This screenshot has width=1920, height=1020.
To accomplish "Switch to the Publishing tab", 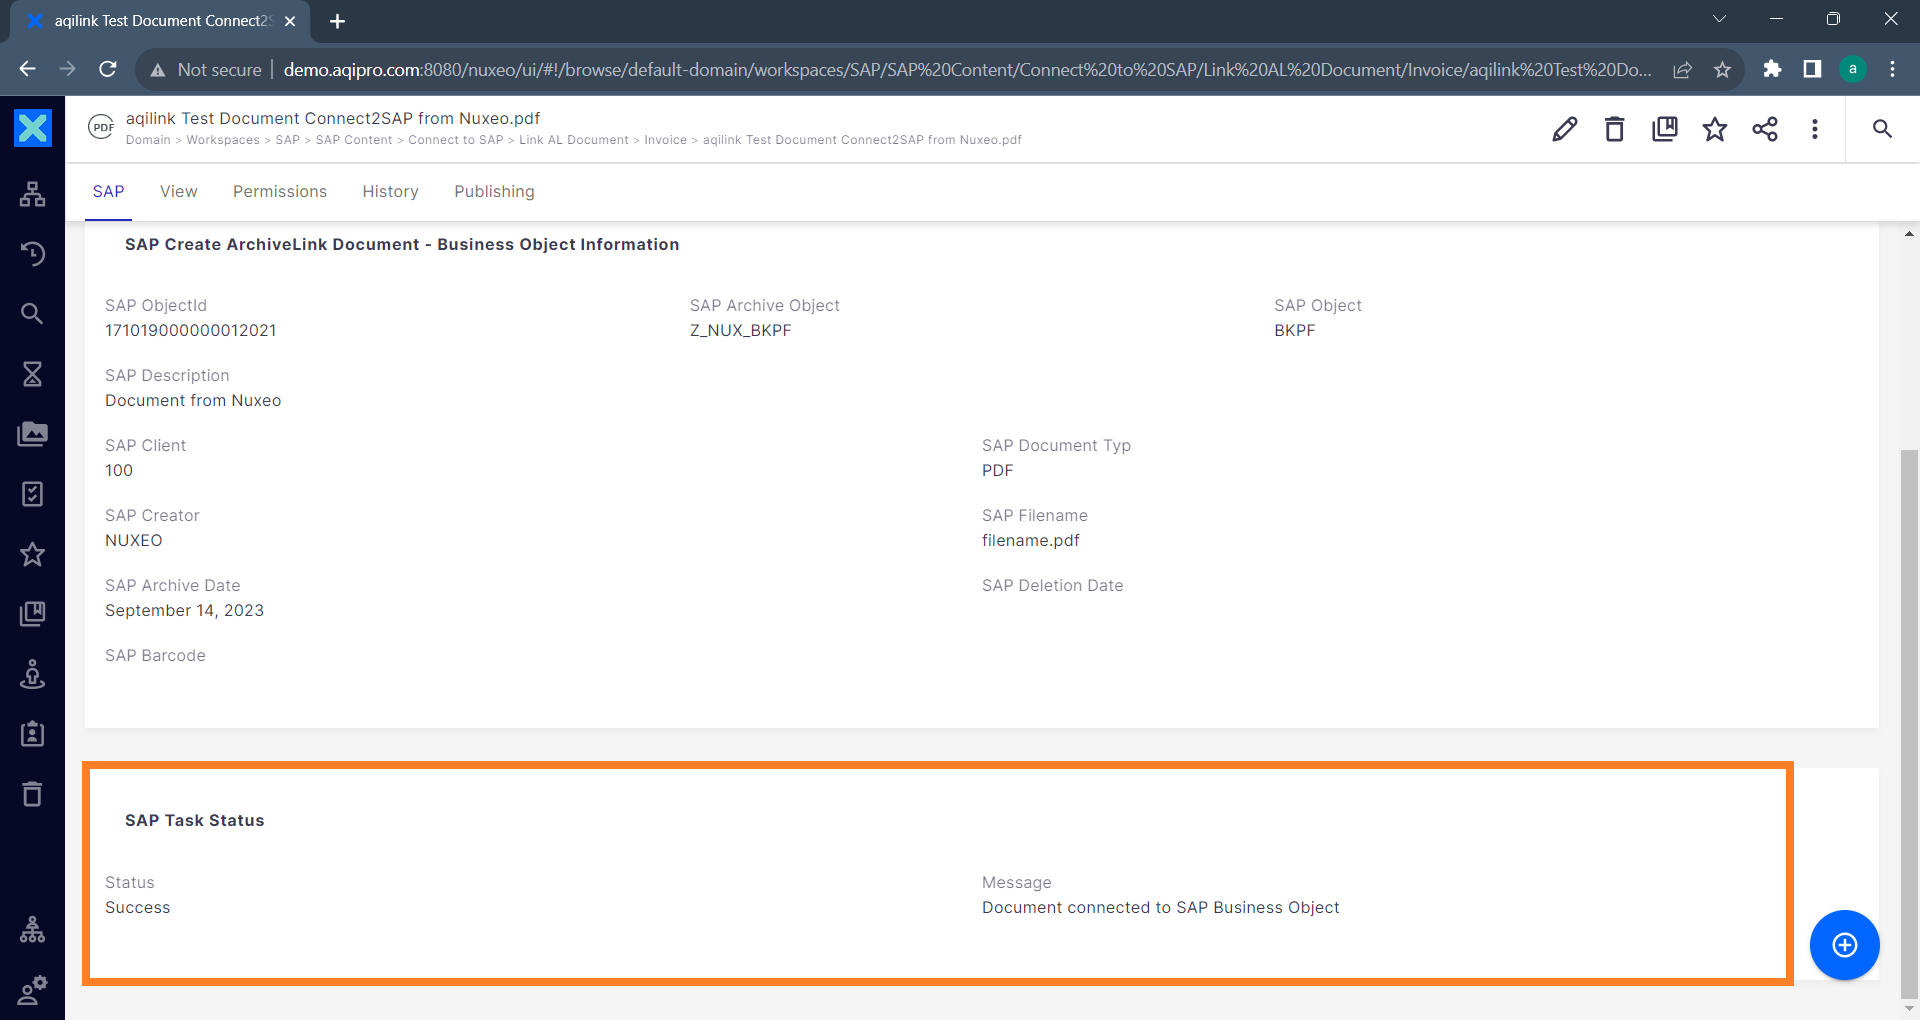I will tap(494, 192).
